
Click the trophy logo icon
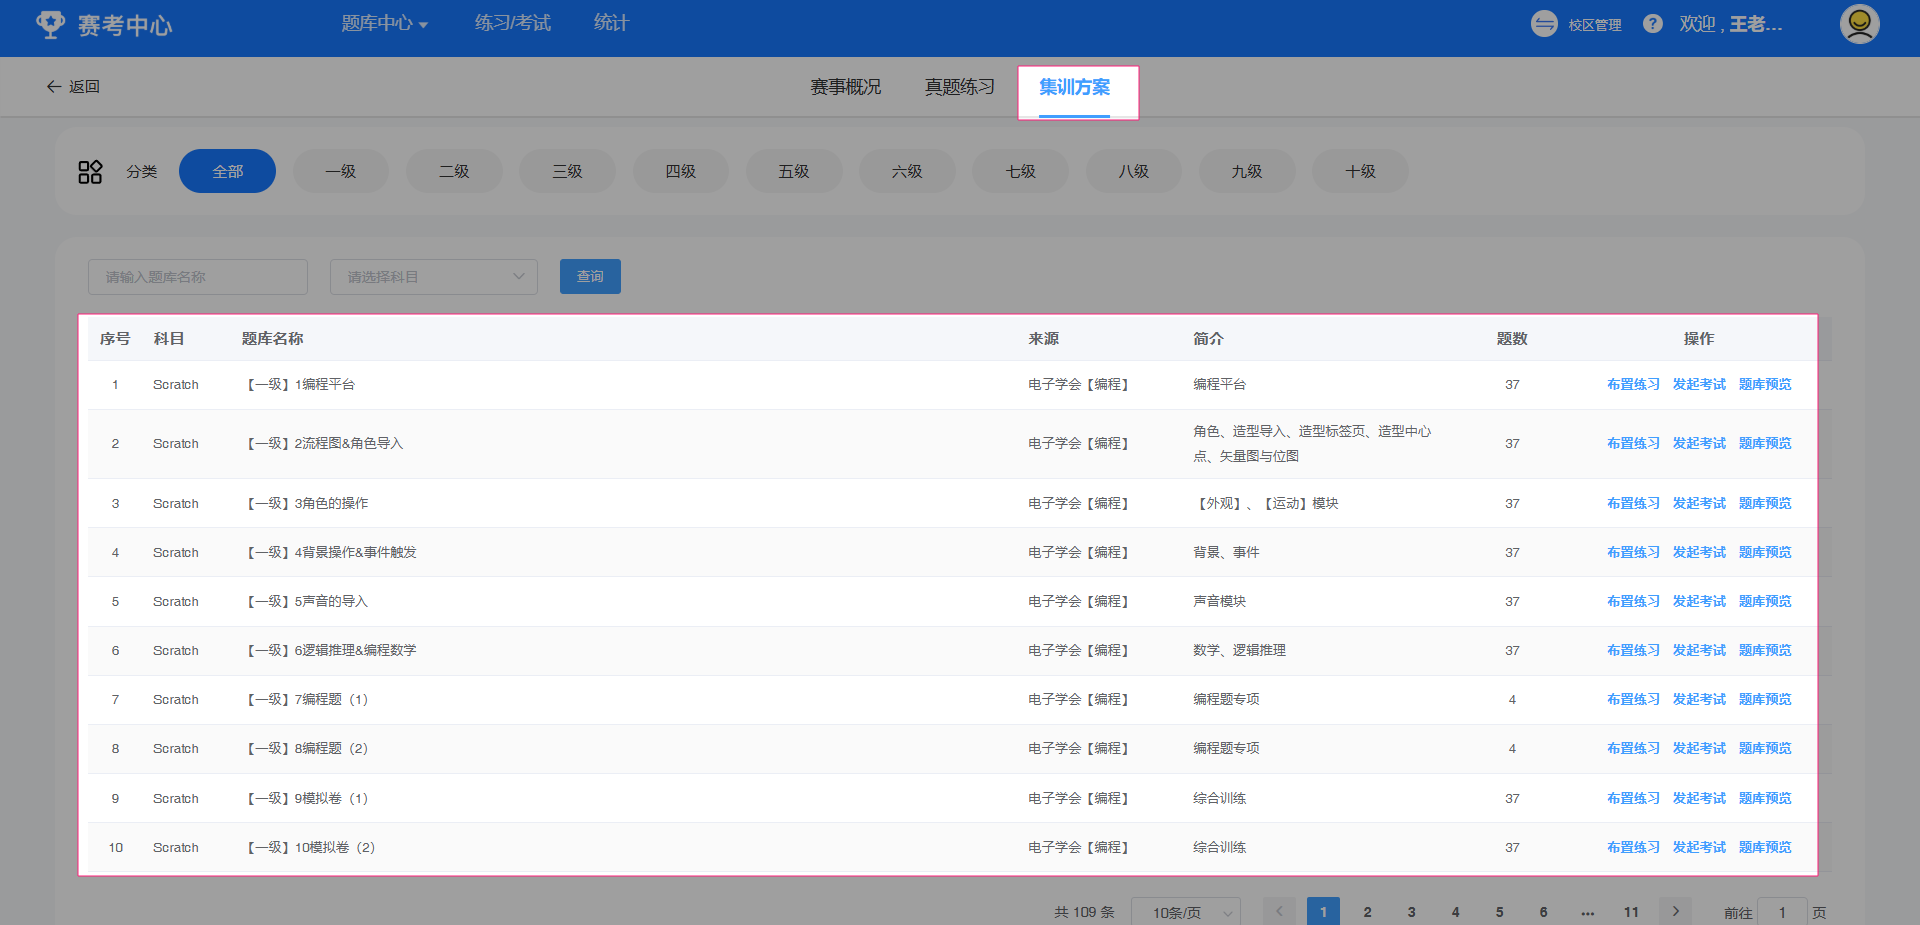click(50, 24)
